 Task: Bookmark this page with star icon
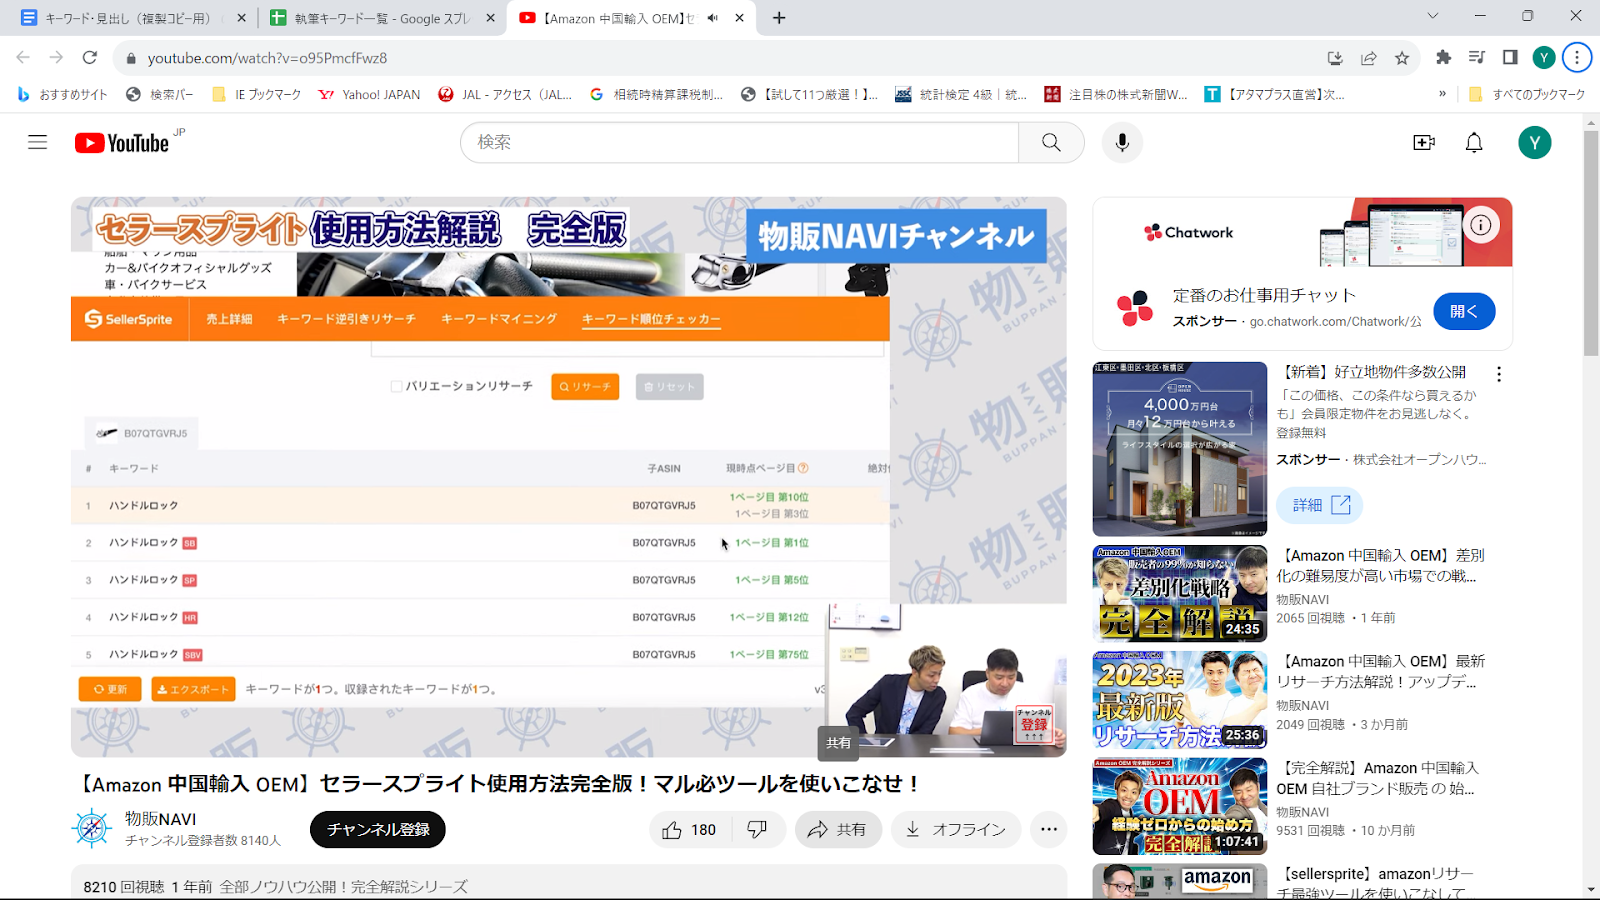[1402, 58]
